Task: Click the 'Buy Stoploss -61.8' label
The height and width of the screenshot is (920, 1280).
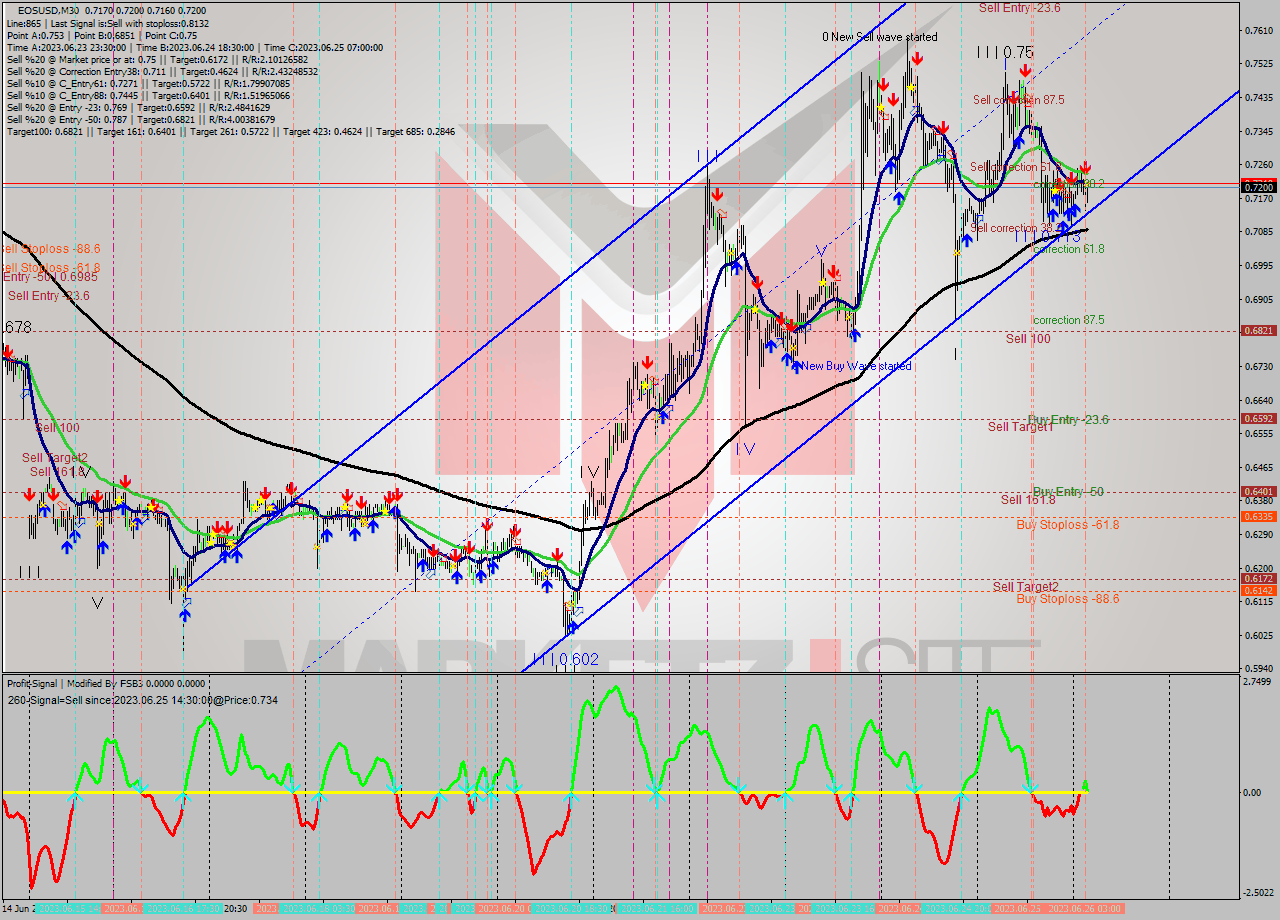Action: pyautogui.click(x=1067, y=525)
